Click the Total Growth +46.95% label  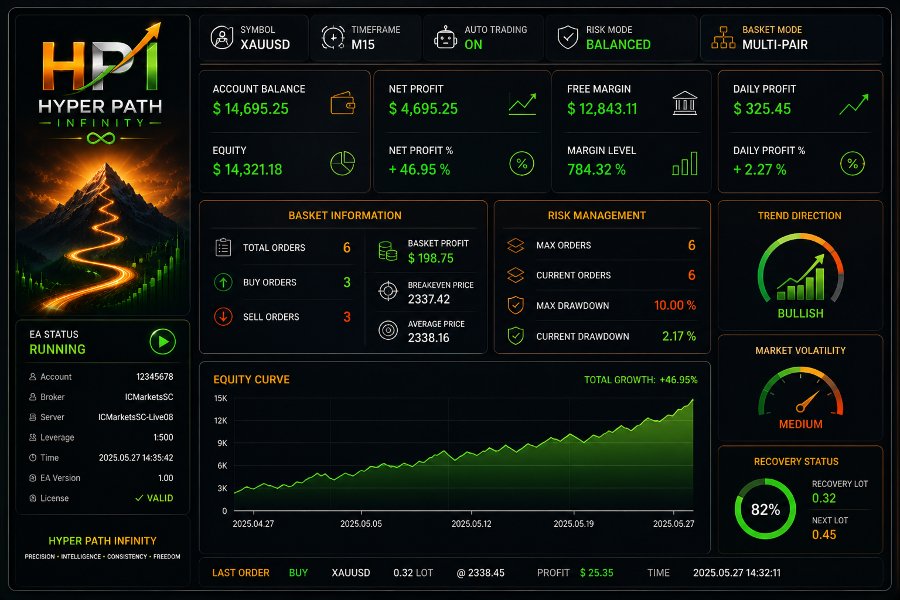tap(641, 380)
